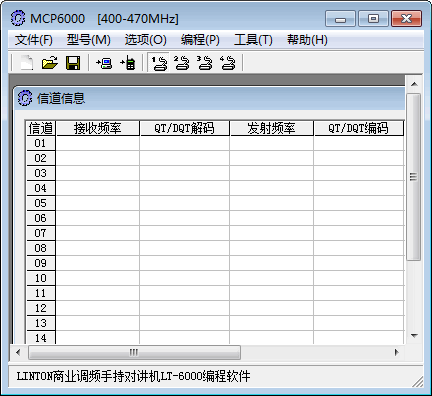This screenshot has height=396, width=432.
Task: Click the vertical scrollbar thumb
Action: point(414,177)
